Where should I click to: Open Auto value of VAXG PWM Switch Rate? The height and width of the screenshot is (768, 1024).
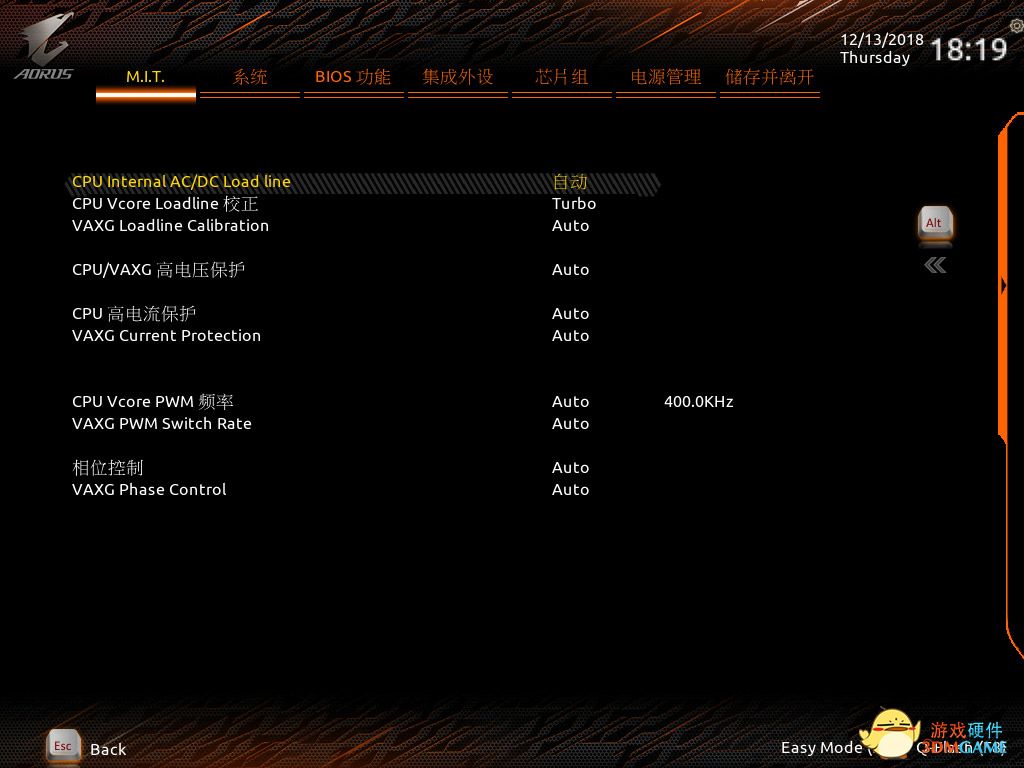(570, 424)
